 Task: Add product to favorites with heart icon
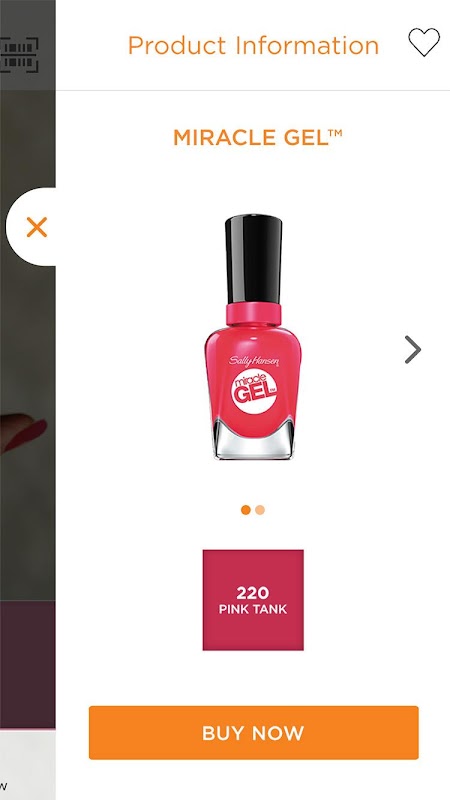pyautogui.click(x=423, y=42)
